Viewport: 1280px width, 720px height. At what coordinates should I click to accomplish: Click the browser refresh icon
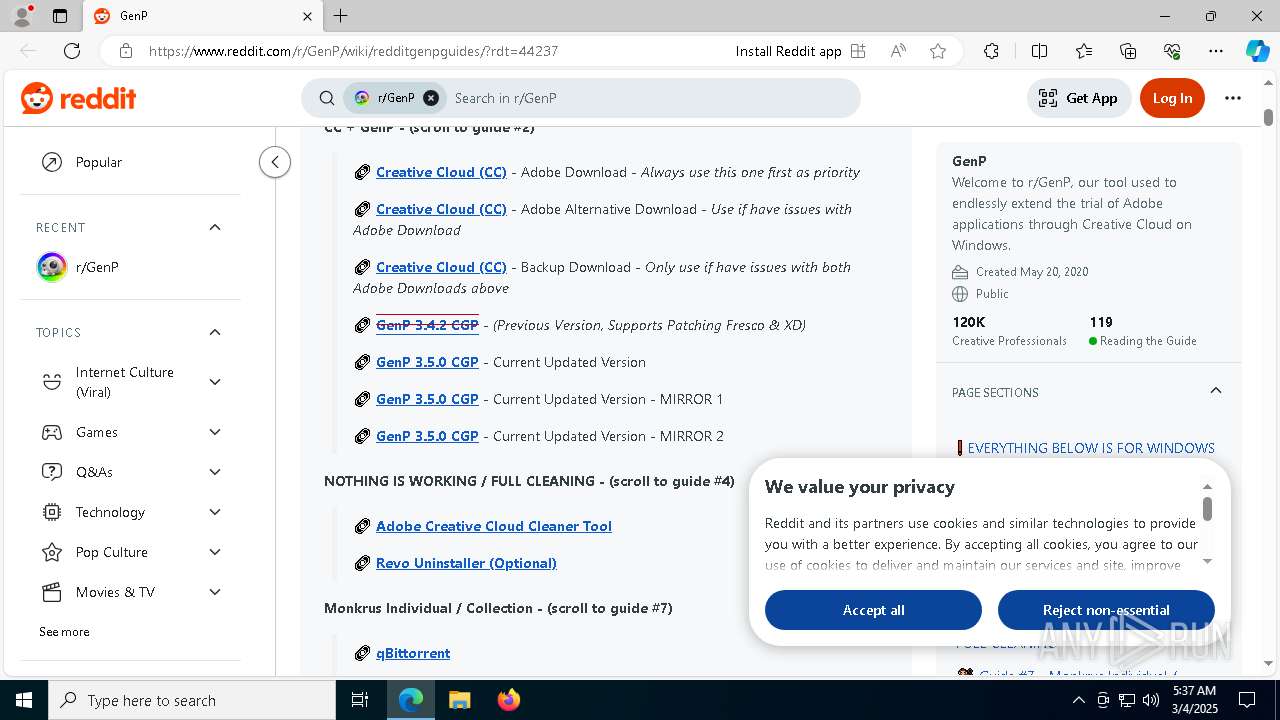72,51
